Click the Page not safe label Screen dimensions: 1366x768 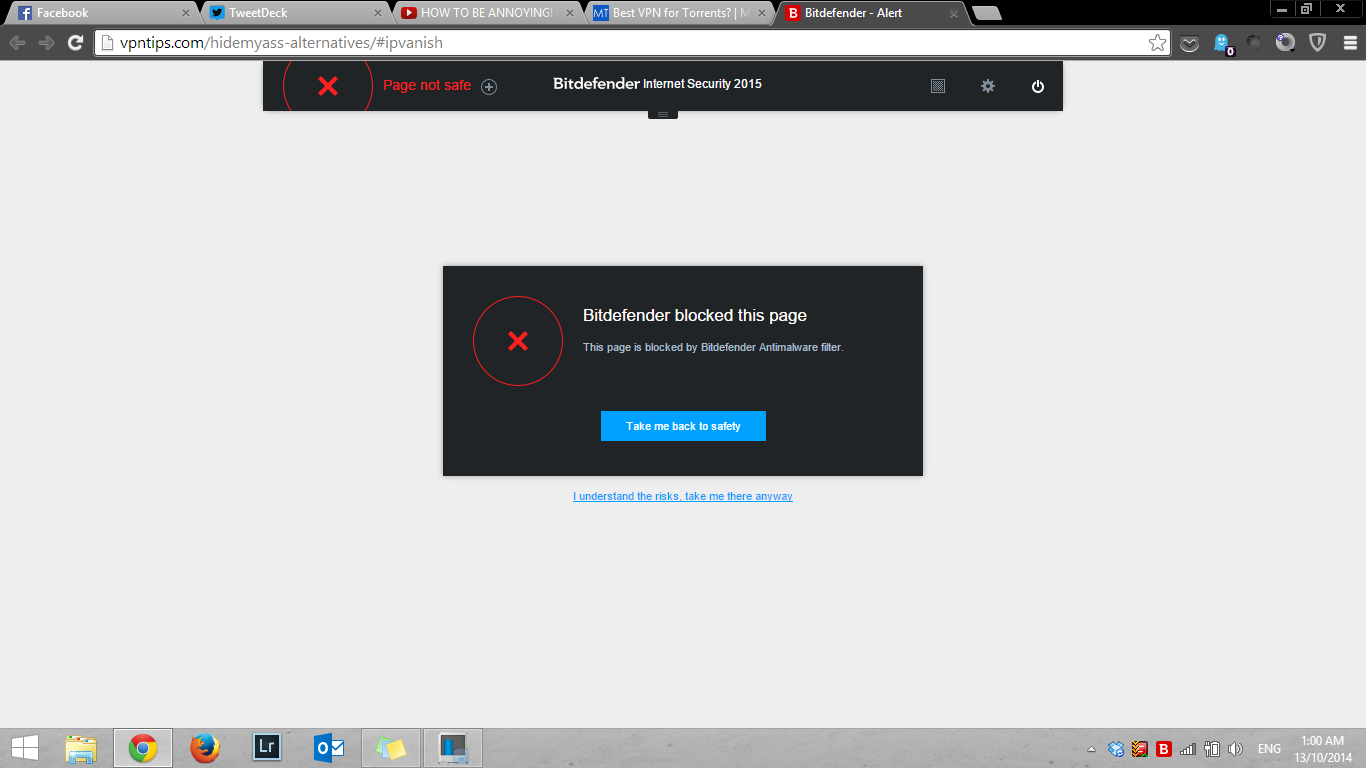[x=427, y=85]
